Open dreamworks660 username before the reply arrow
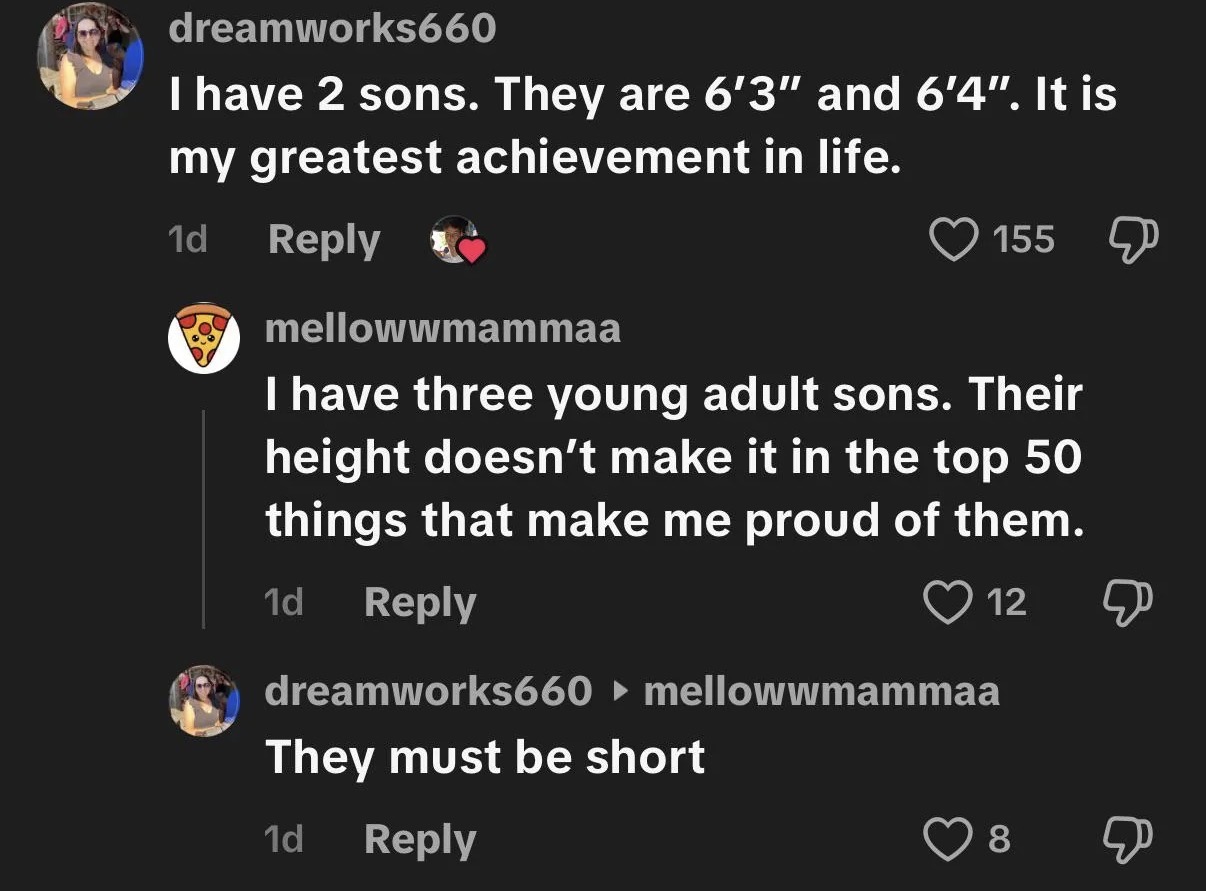This screenshot has height=891, width=1206. coord(428,691)
